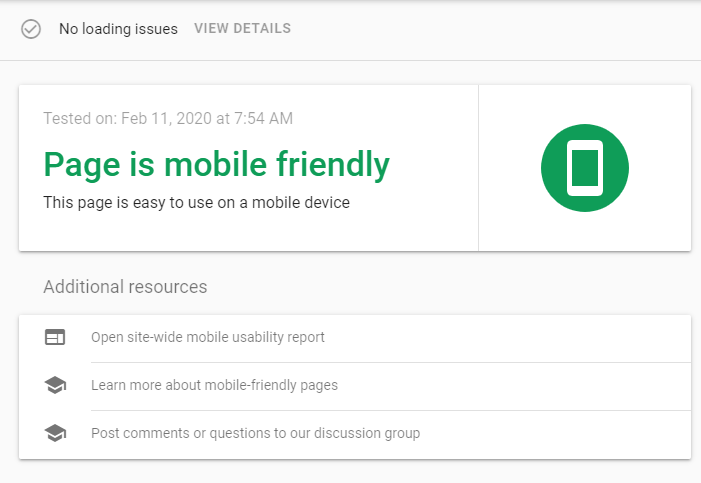This screenshot has height=483, width=701.
Task: Click the graduation cap icon beside Learn more
Action: [x=55, y=385]
